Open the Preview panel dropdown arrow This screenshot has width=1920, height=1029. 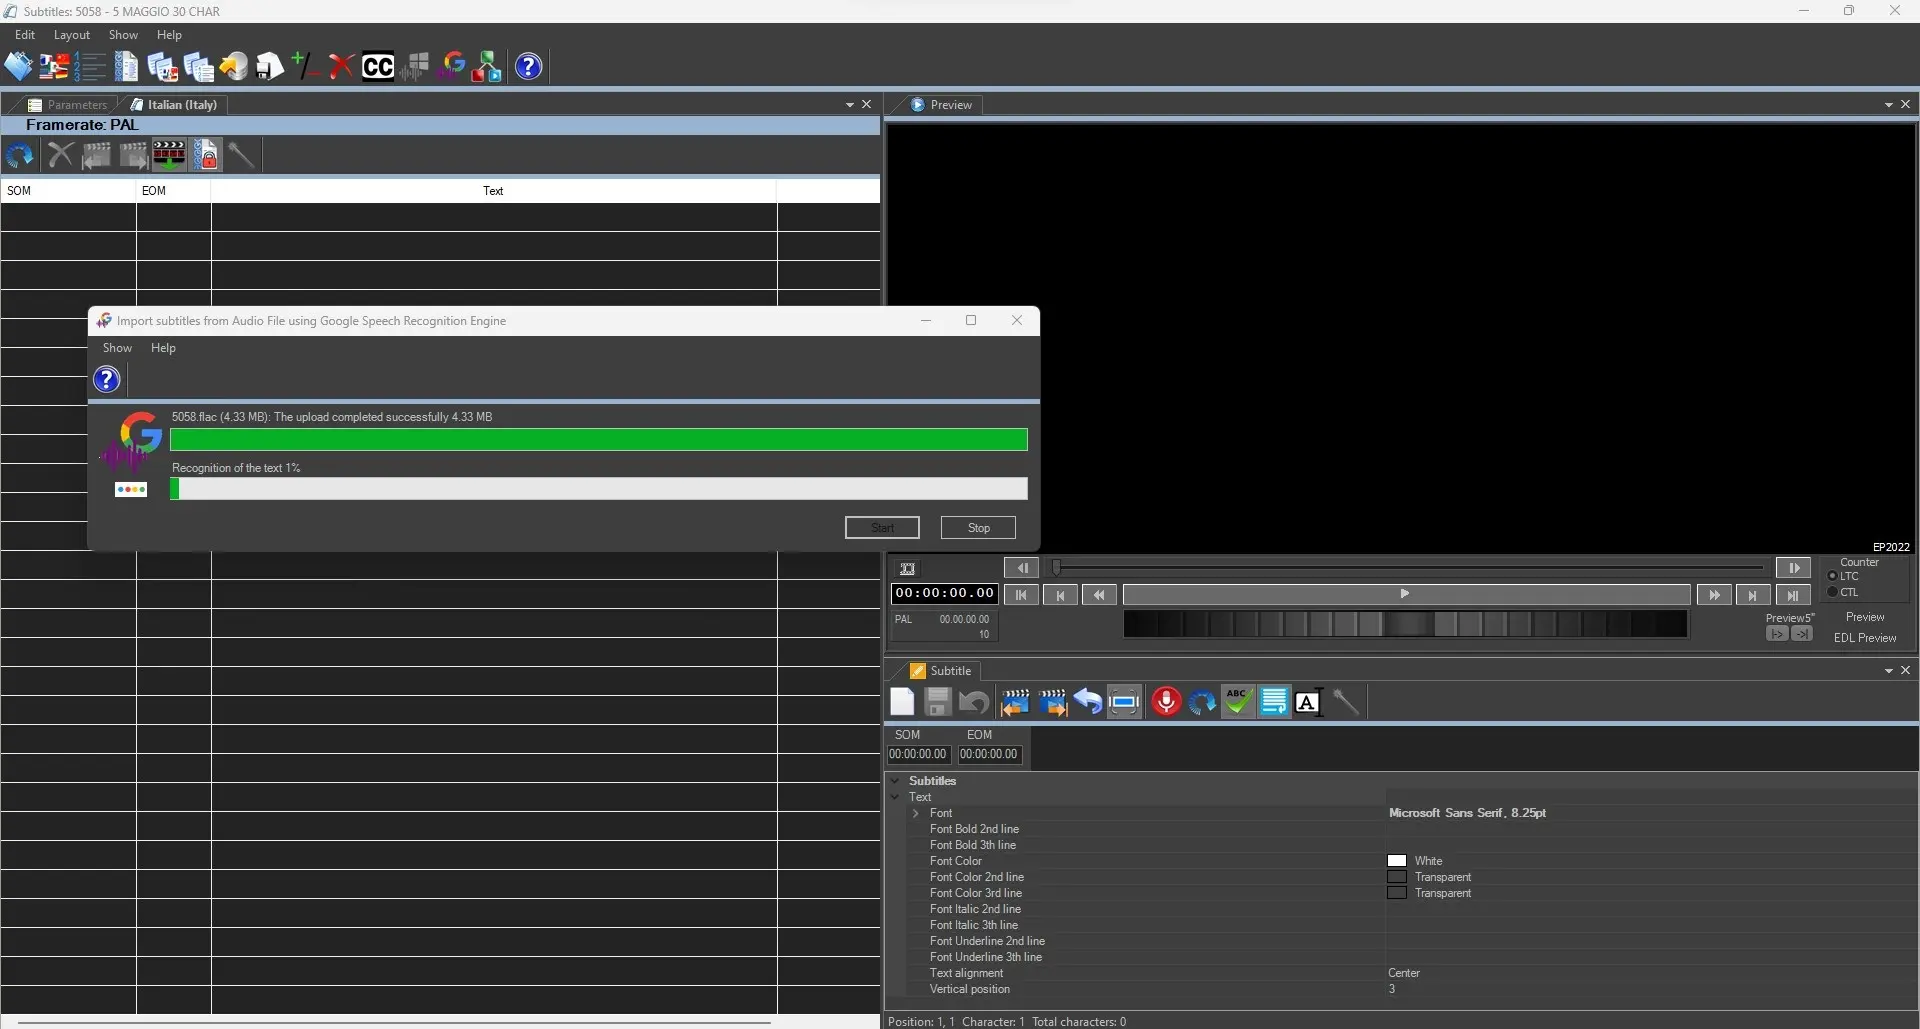click(x=1888, y=105)
